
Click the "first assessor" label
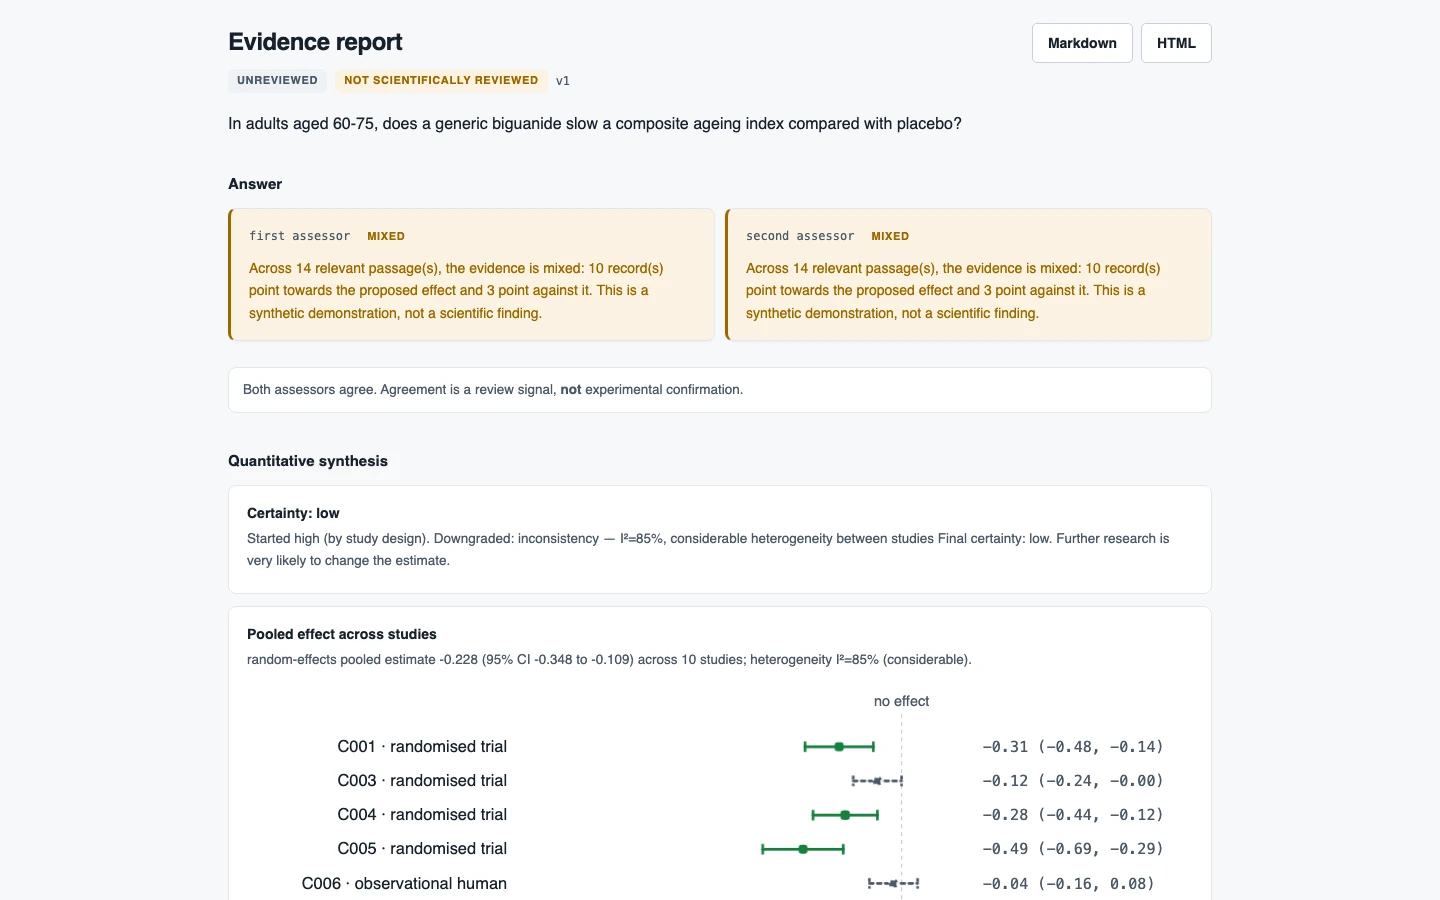299,236
